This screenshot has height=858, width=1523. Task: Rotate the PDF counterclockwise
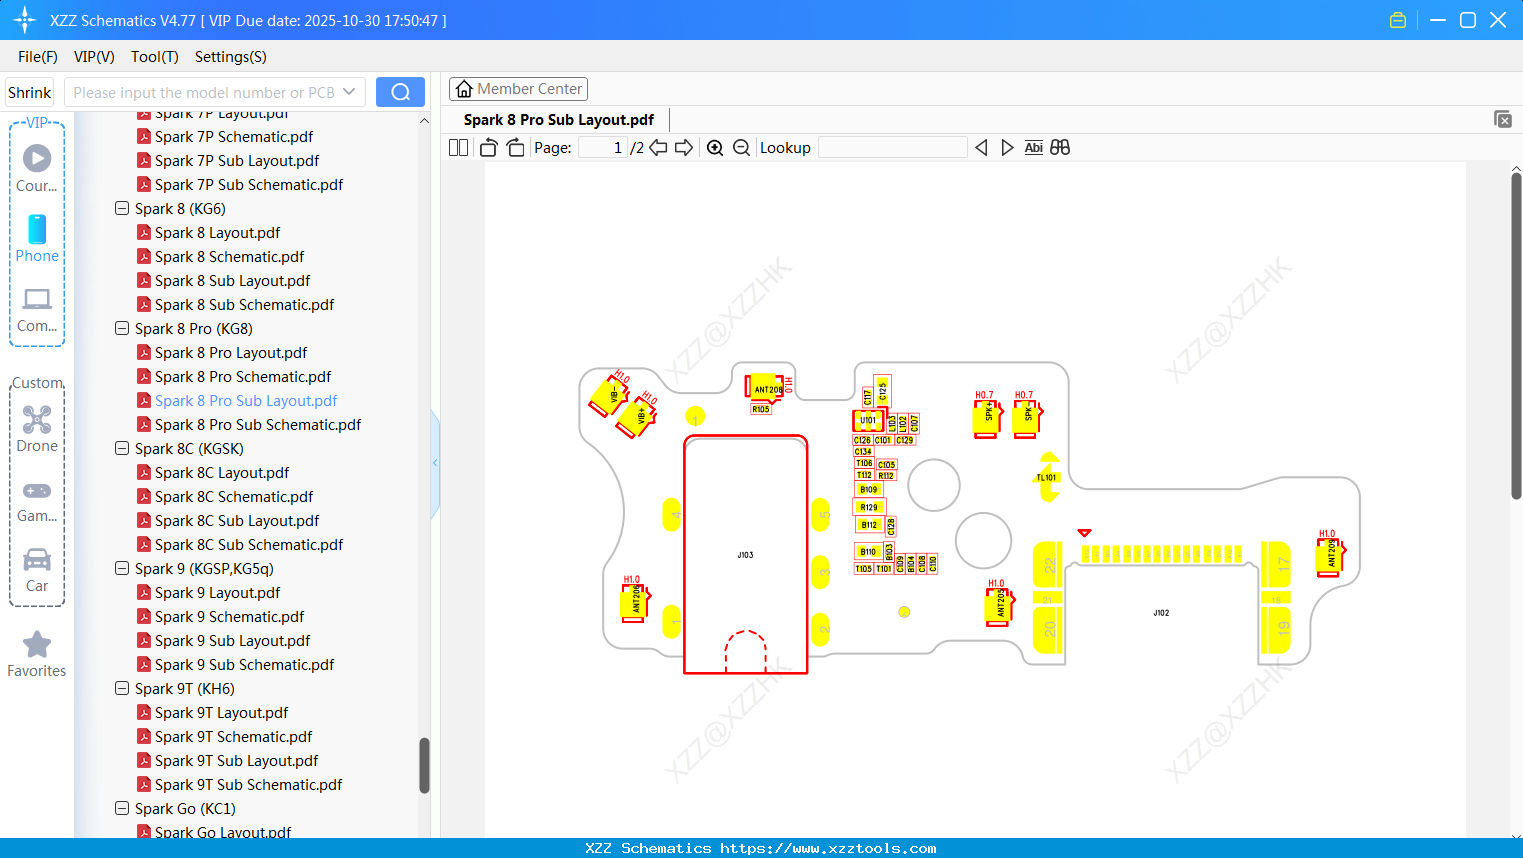click(487, 147)
